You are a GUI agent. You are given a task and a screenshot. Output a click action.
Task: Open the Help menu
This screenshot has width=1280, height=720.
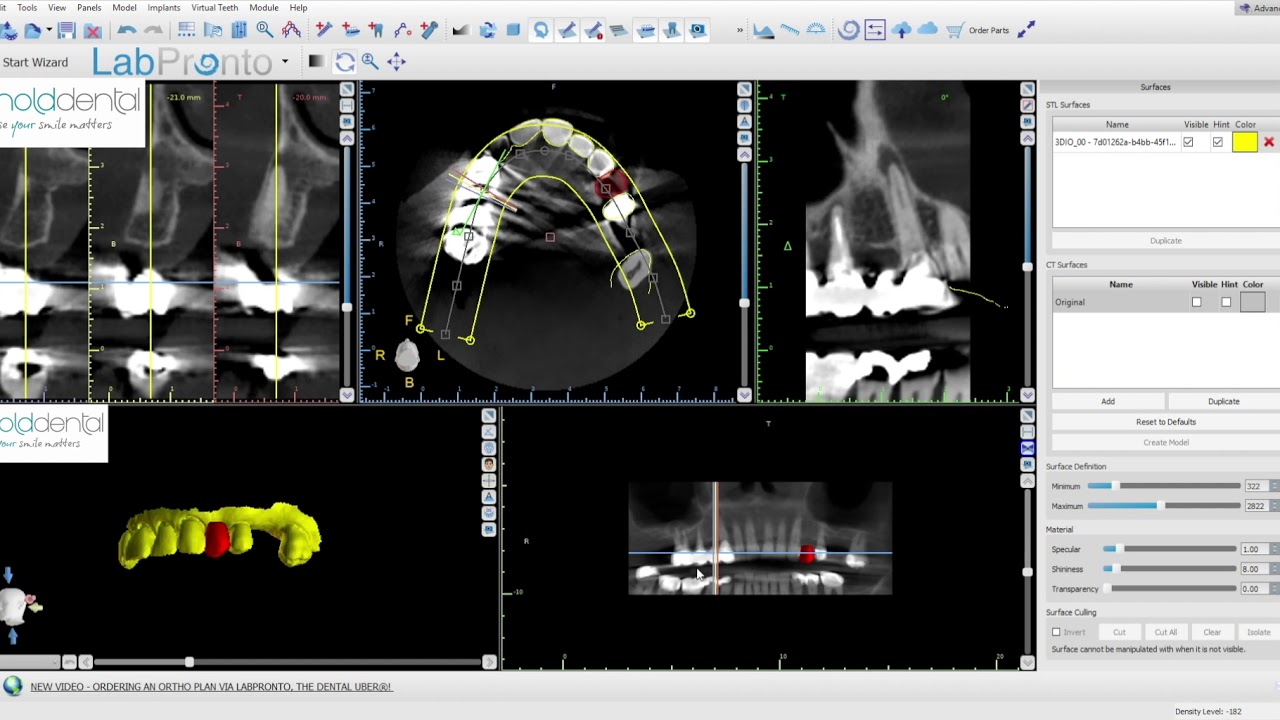[x=298, y=7]
